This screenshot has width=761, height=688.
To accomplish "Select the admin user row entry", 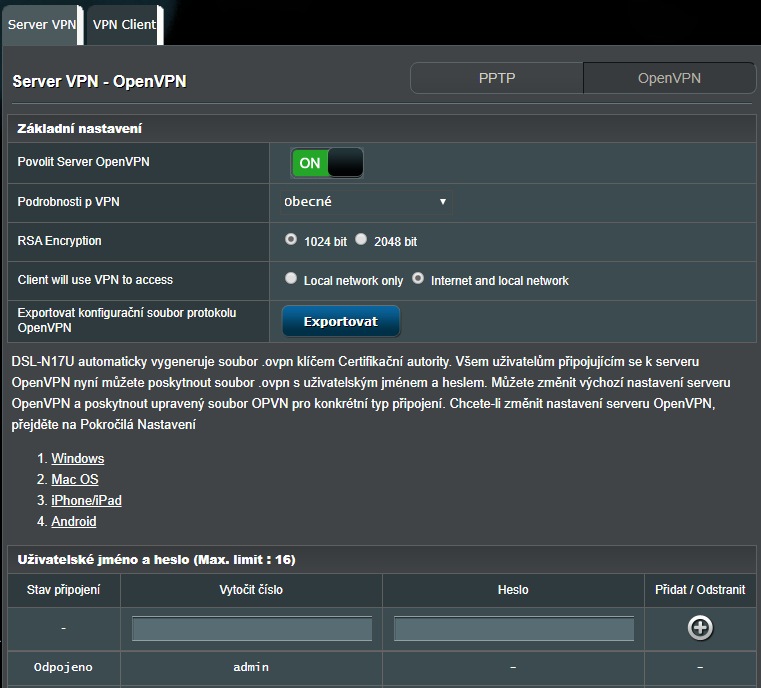I will 251,667.
